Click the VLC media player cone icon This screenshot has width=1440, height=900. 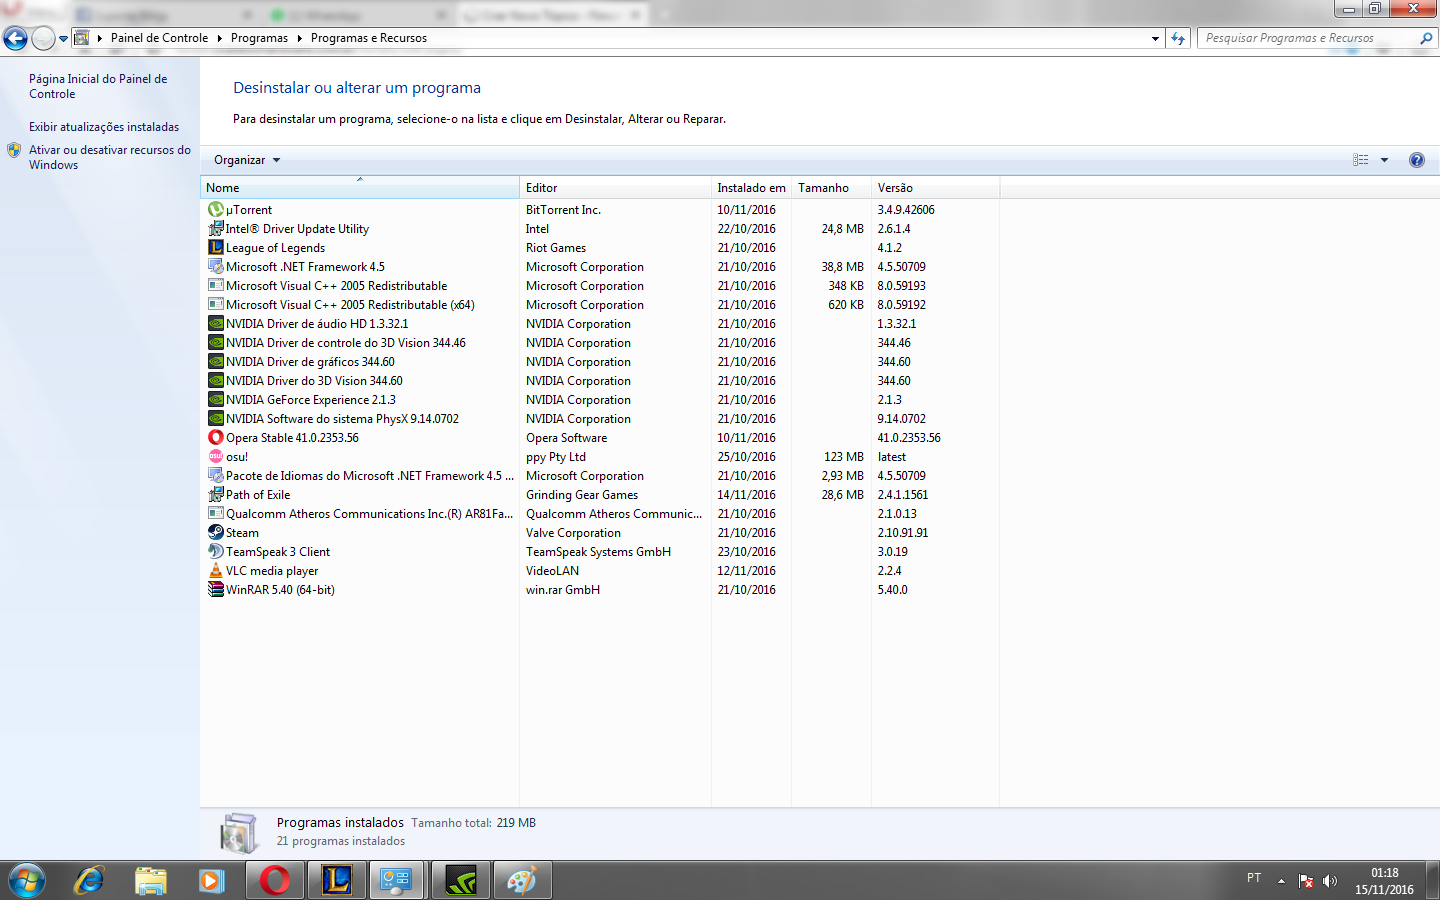click(216, 571)
